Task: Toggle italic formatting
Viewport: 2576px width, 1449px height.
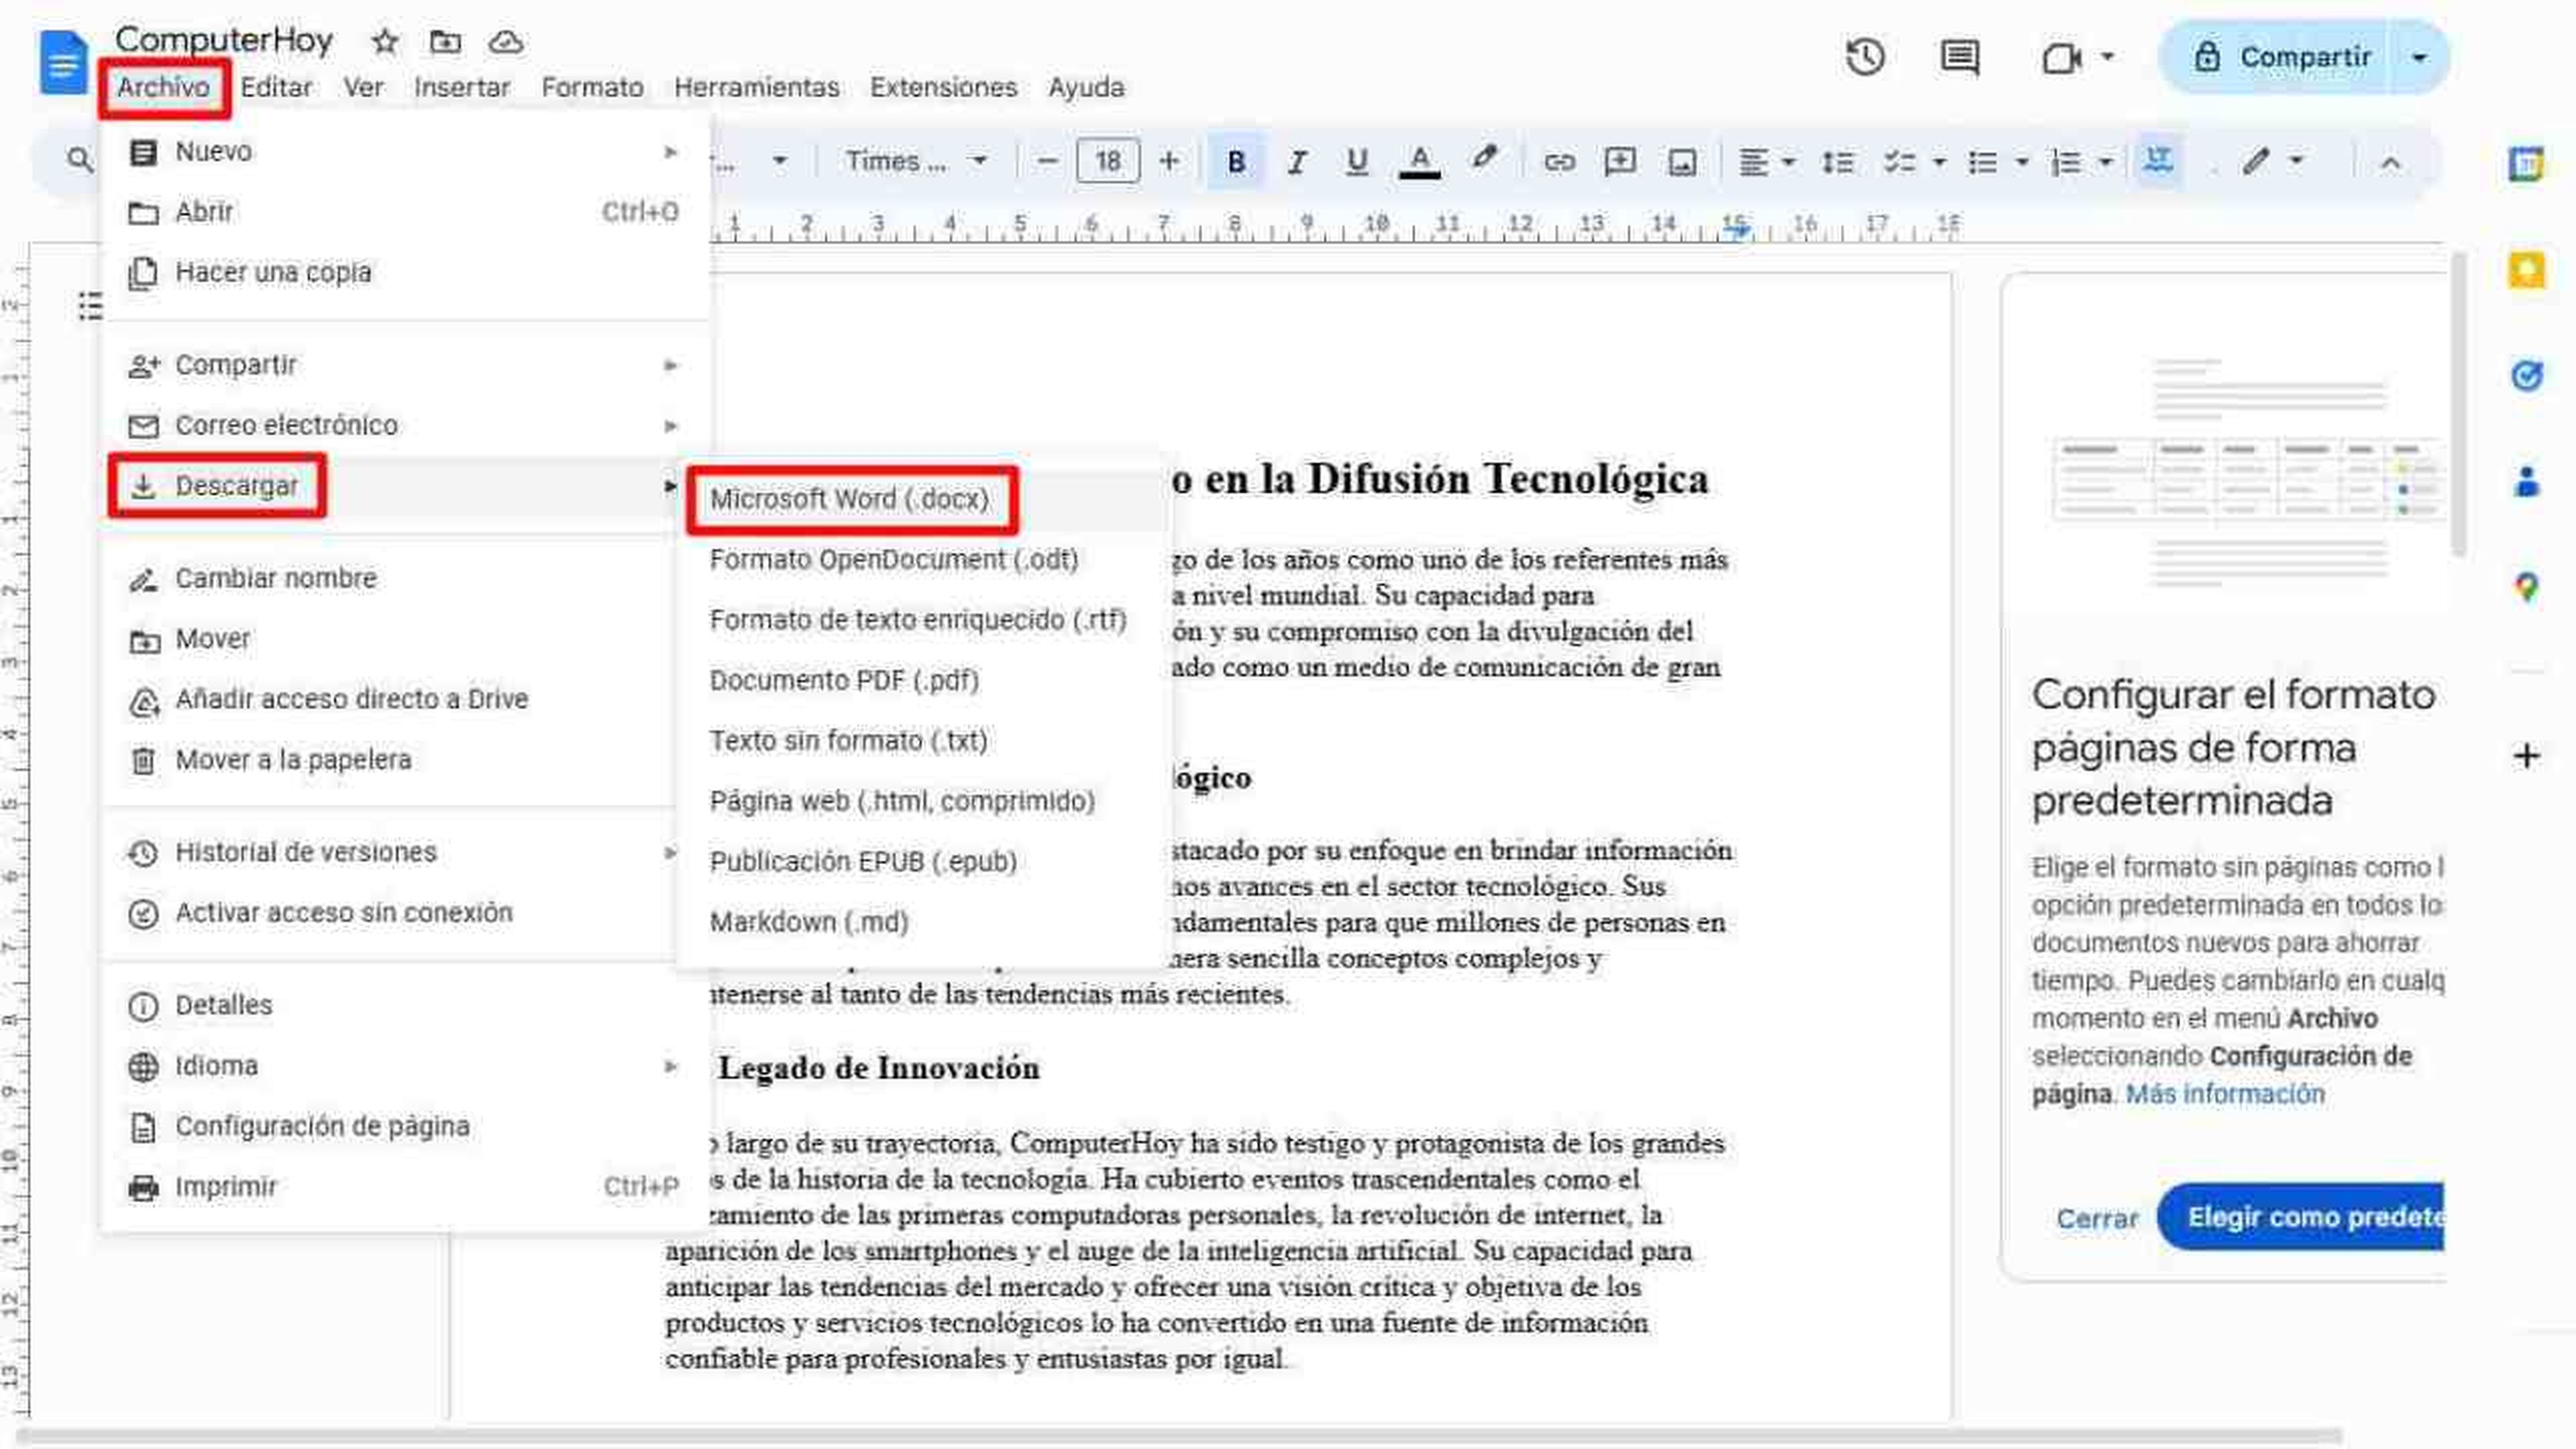Action: (1297, 161)
